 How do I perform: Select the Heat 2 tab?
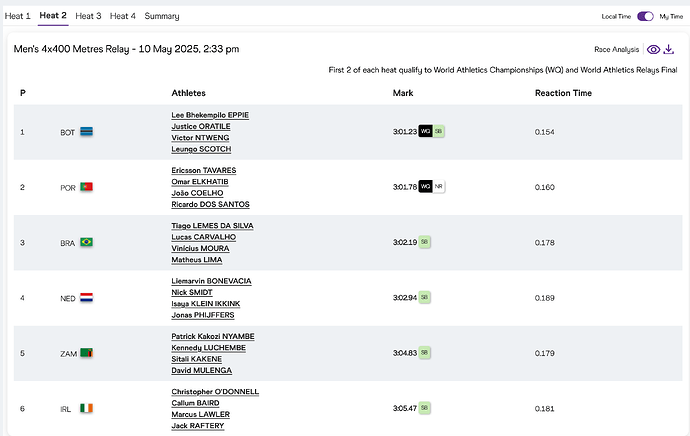click(x=53, y=16)
